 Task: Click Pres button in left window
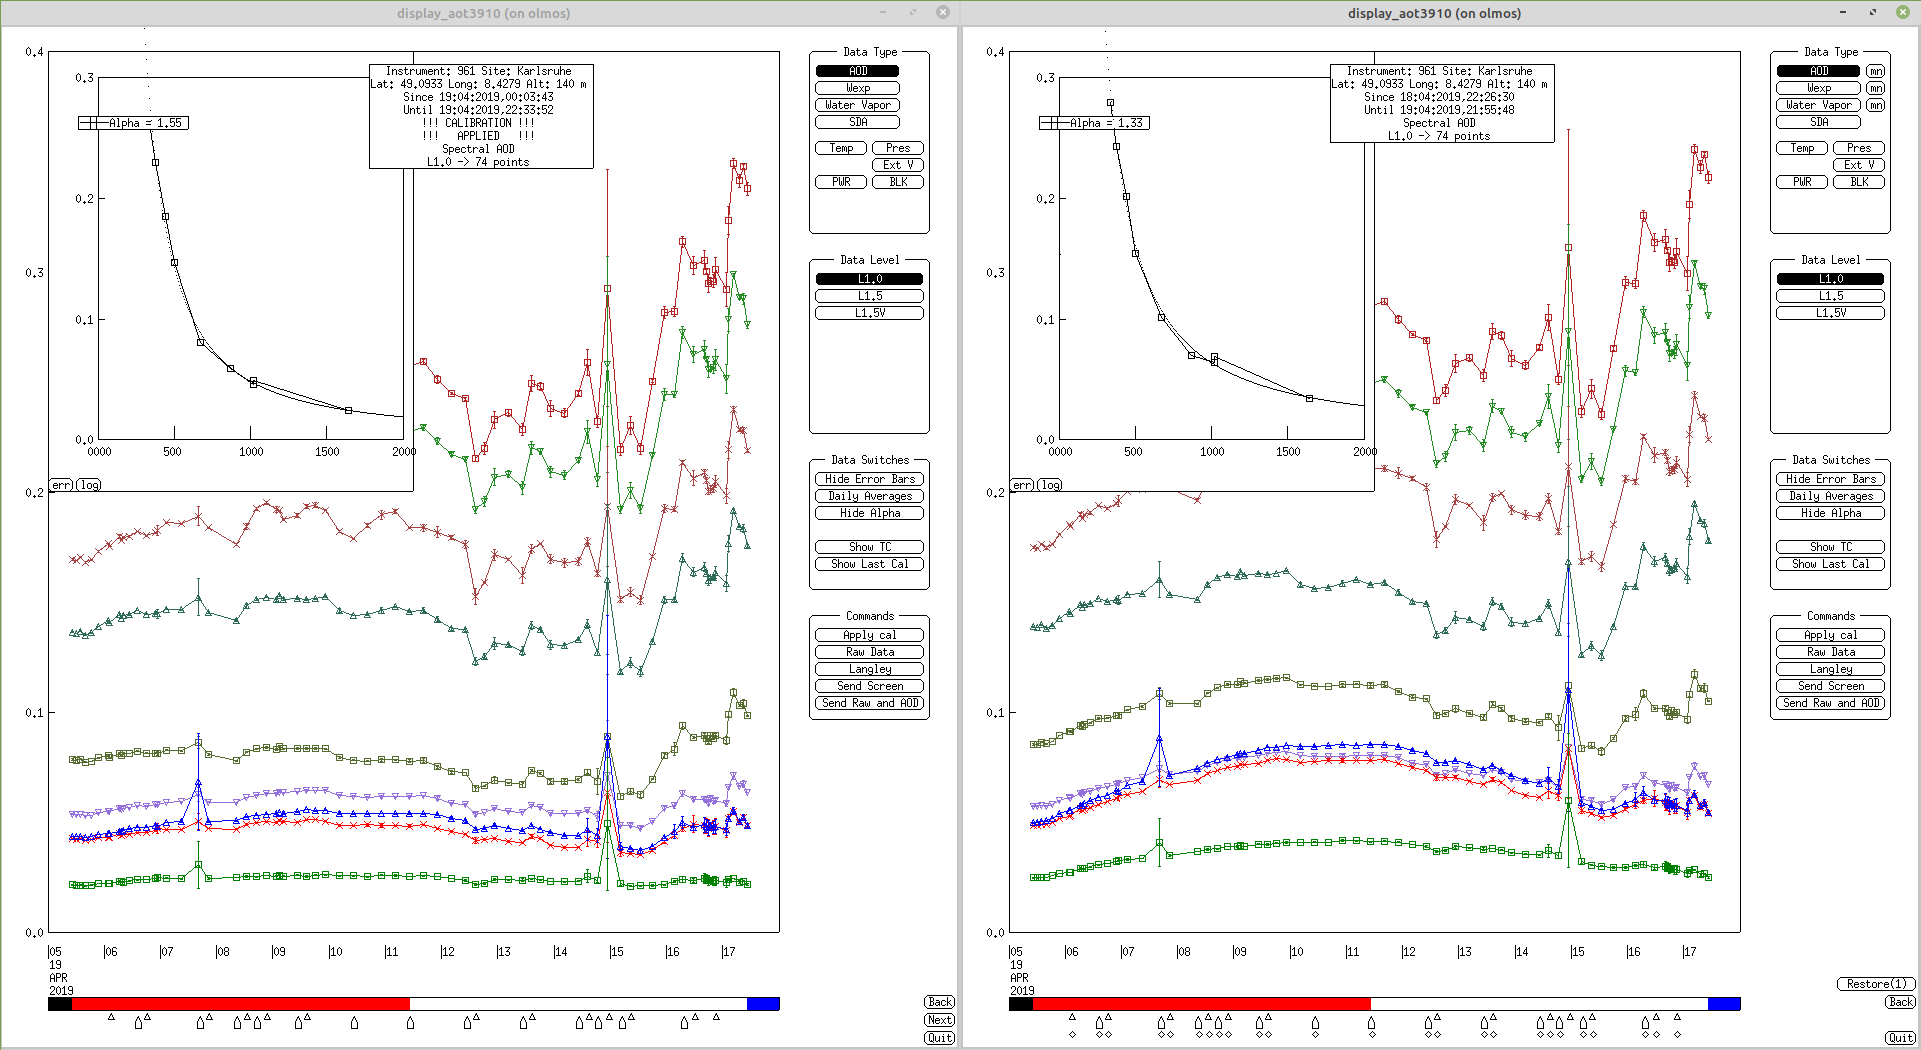click(898, 148)
